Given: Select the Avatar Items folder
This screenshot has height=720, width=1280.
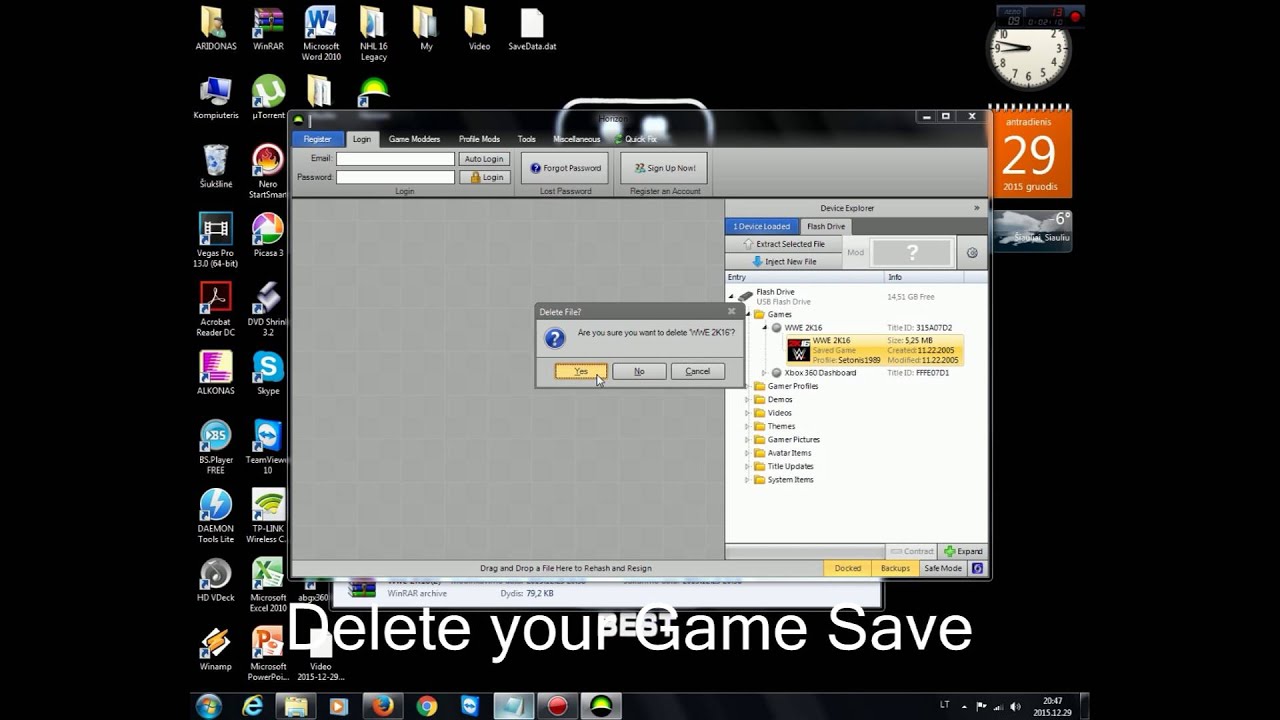Looking at the screenshot, I should point(789,453).
